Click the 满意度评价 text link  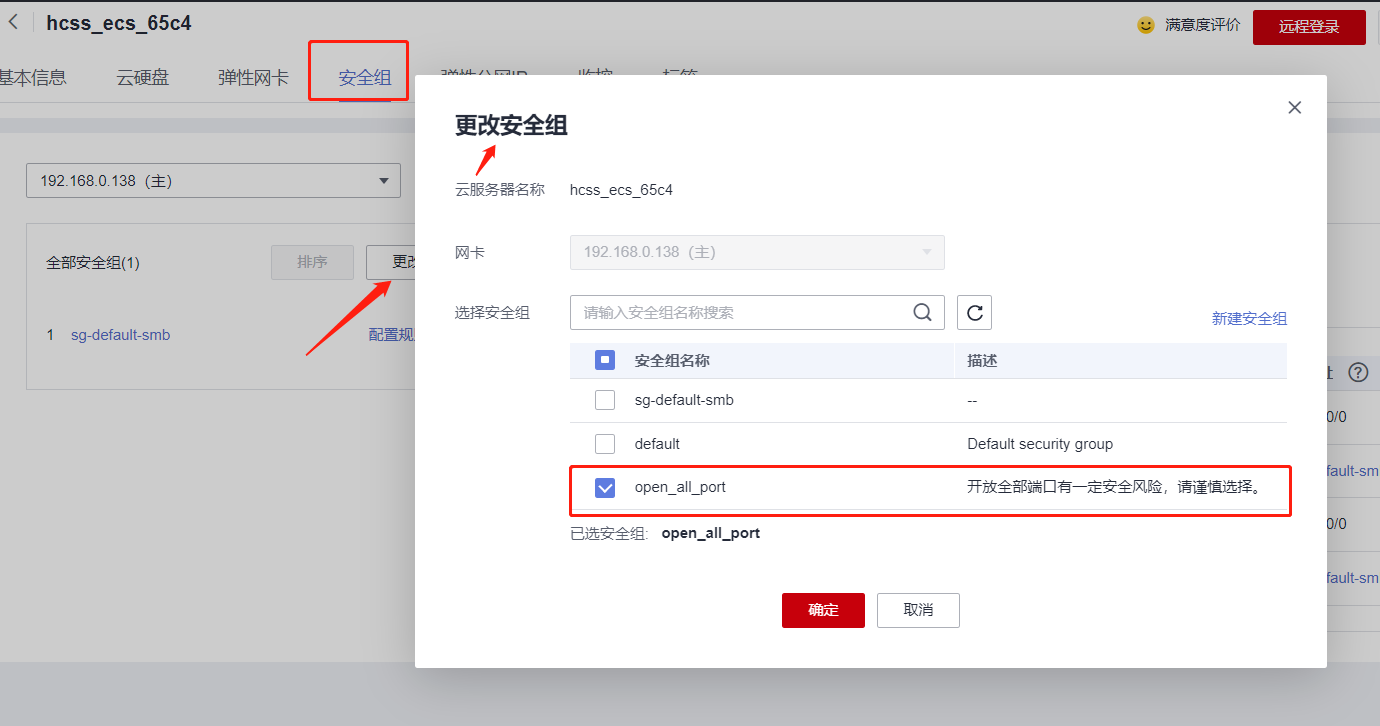coord(1202,25)
